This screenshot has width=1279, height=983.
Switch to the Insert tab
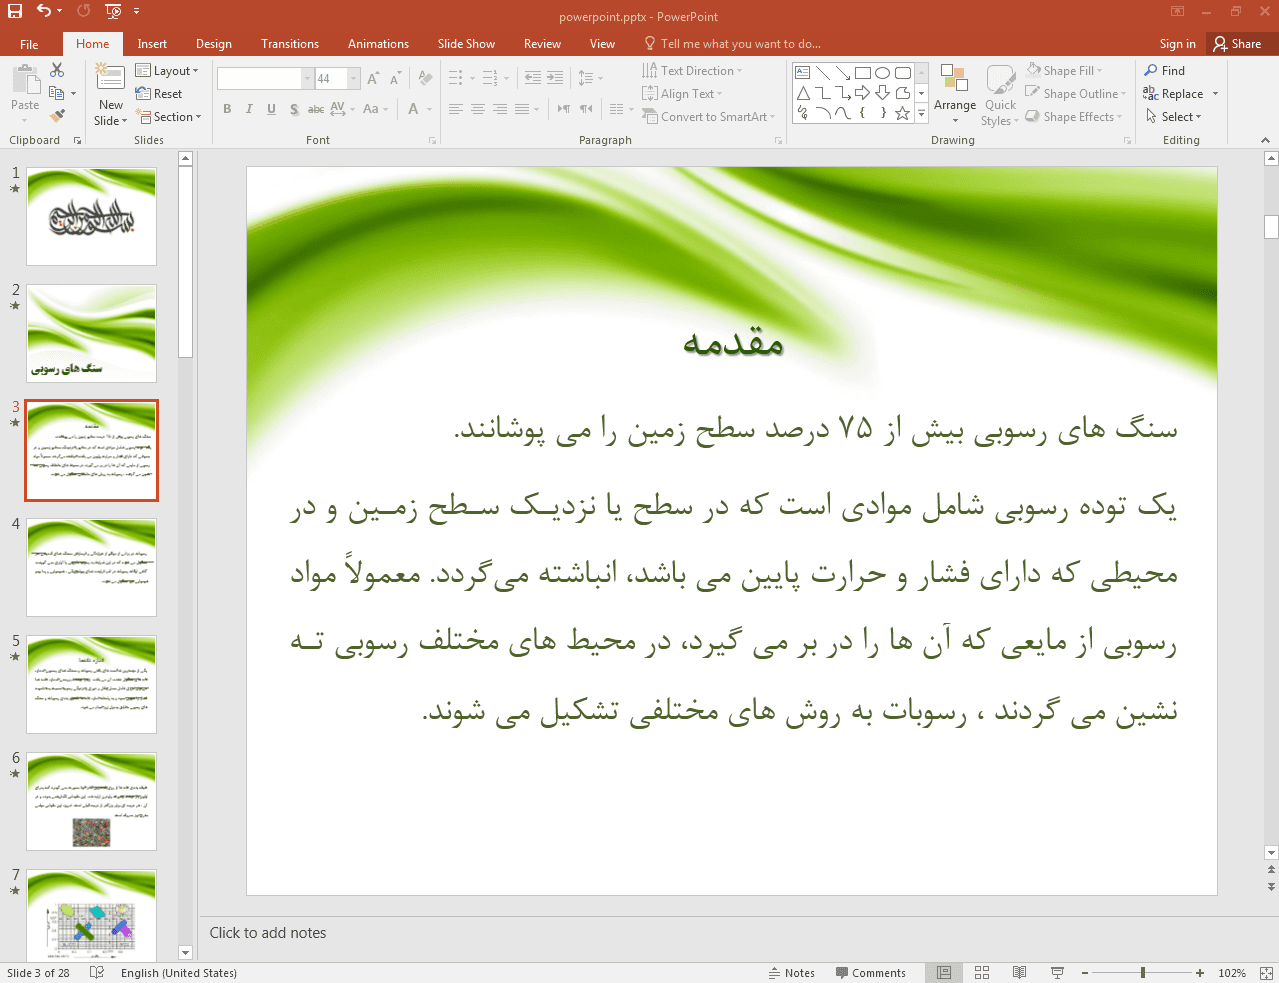point(152,44)
